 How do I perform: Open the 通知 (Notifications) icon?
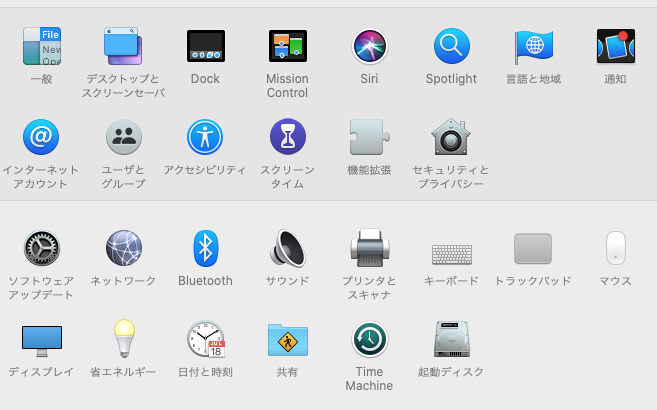click(616, 46)
